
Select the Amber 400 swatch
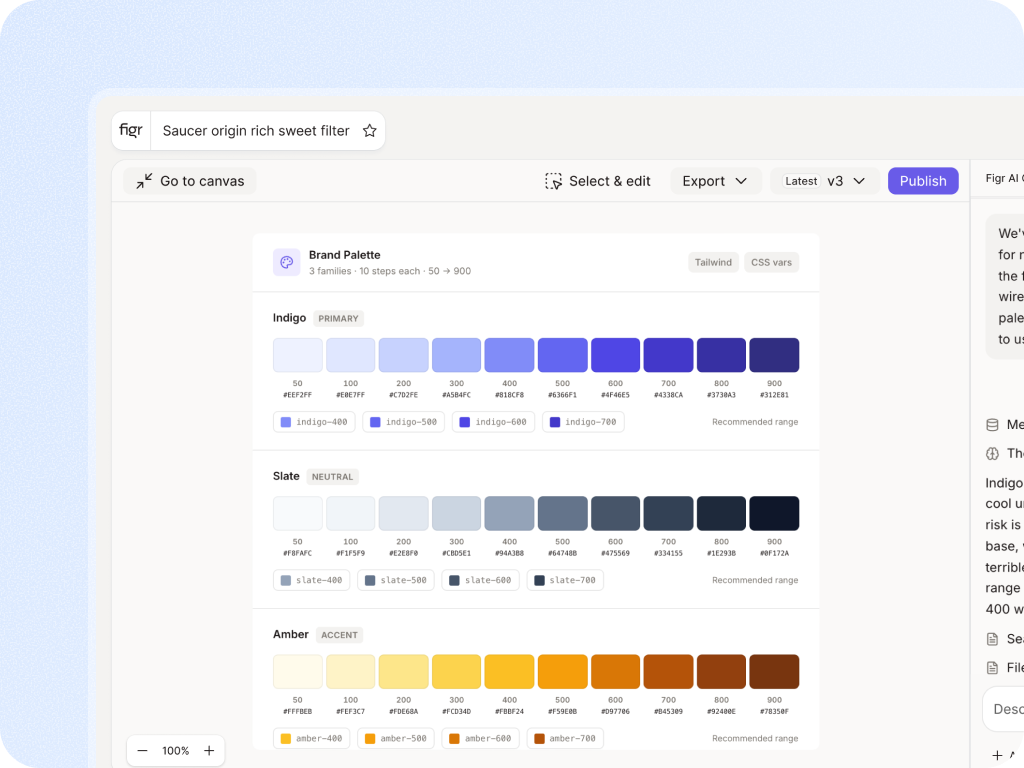click(509, 671)
